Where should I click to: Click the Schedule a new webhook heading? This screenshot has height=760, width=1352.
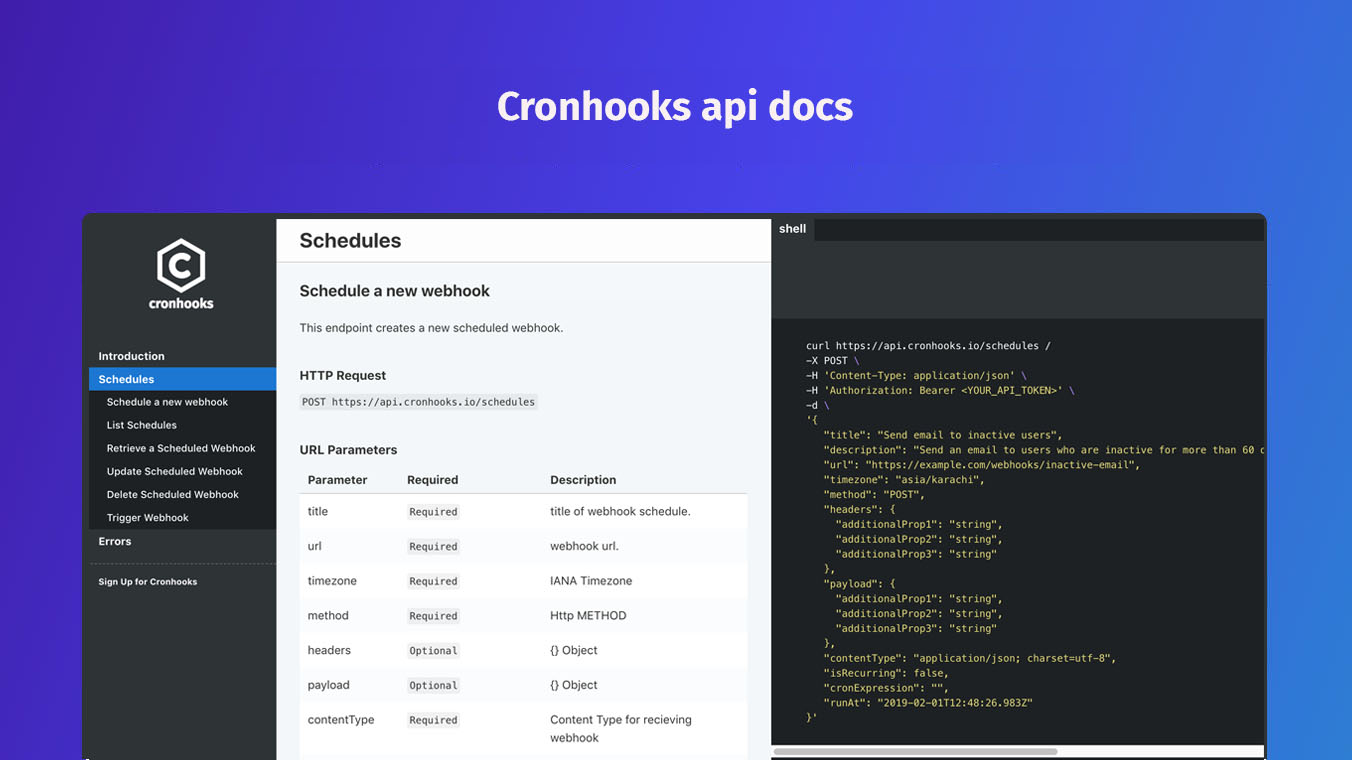point(394,291)
